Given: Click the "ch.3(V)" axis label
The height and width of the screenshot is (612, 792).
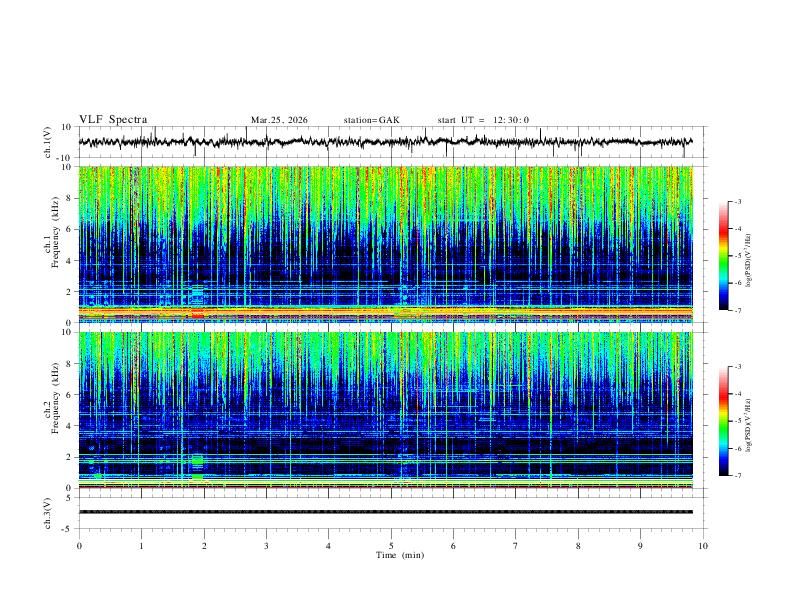Looking at the screenshot, I should coord(48,513).
